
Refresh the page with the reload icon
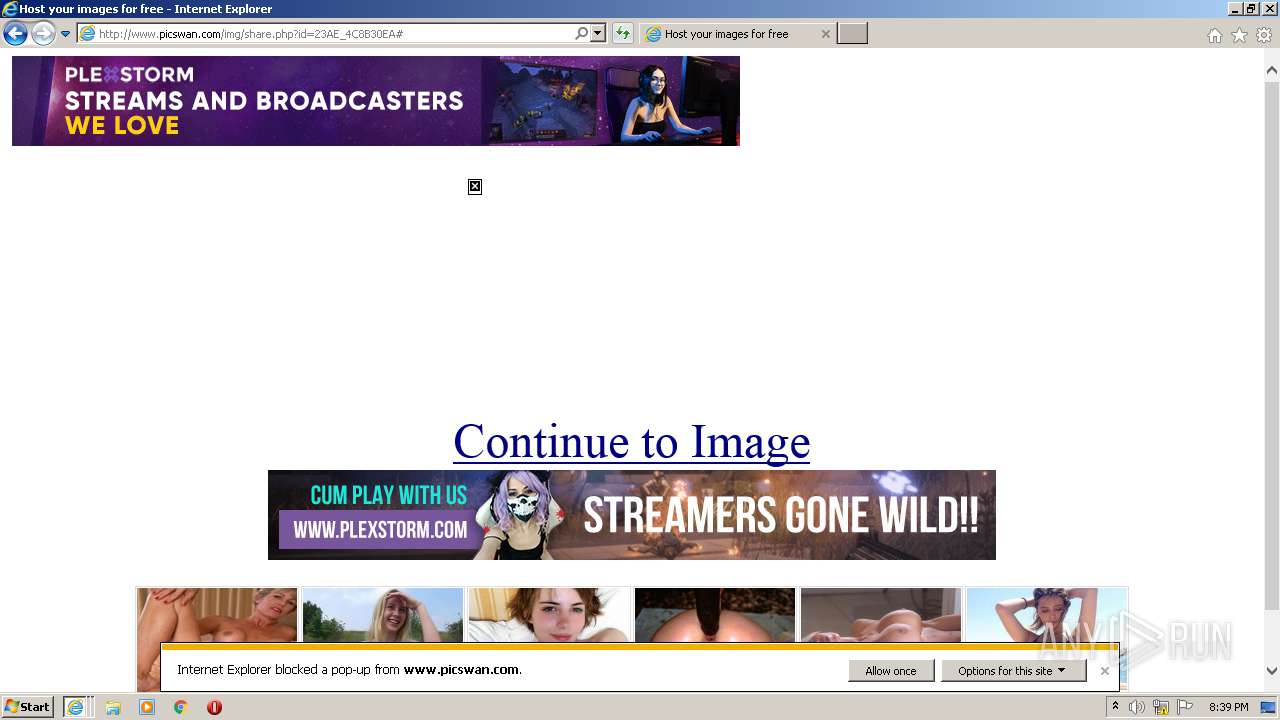[x=623, y=34]
